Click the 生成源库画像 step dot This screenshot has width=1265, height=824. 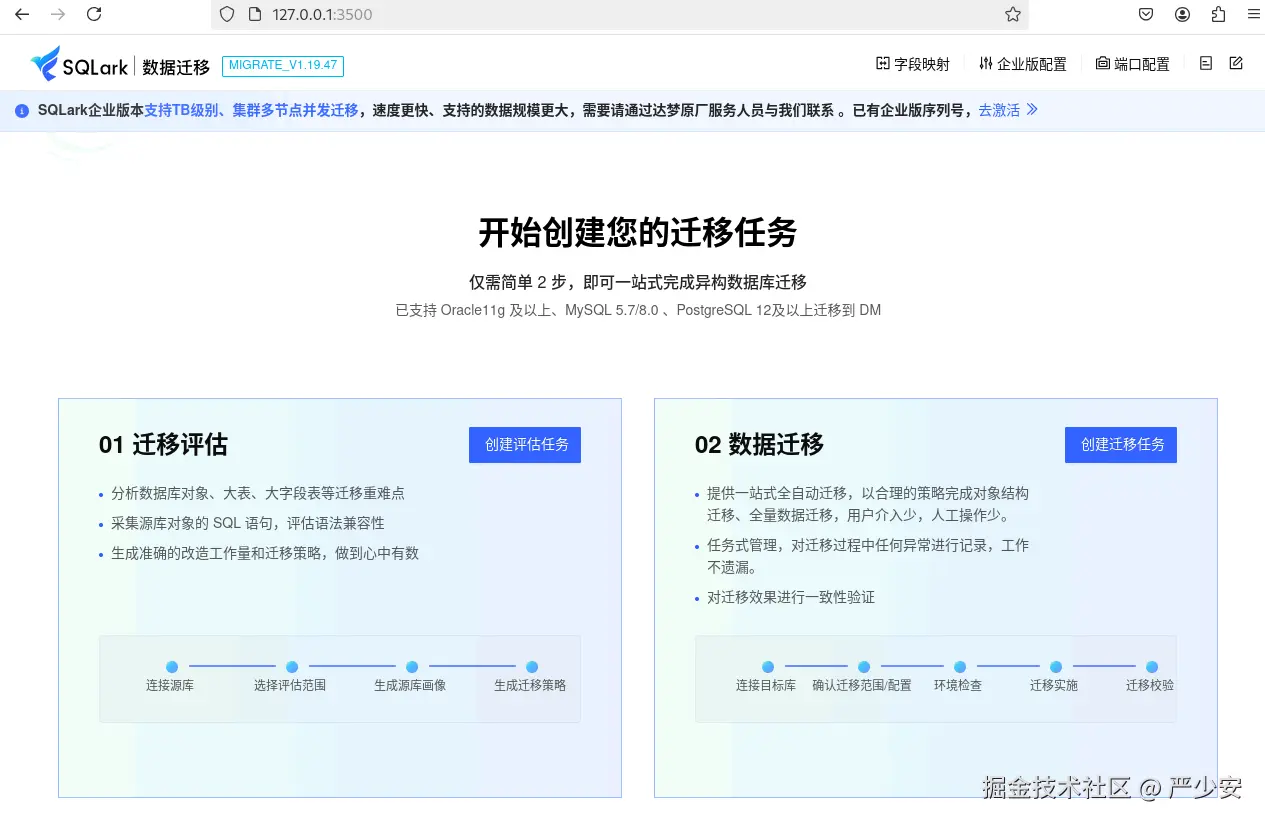pos(412,667)
